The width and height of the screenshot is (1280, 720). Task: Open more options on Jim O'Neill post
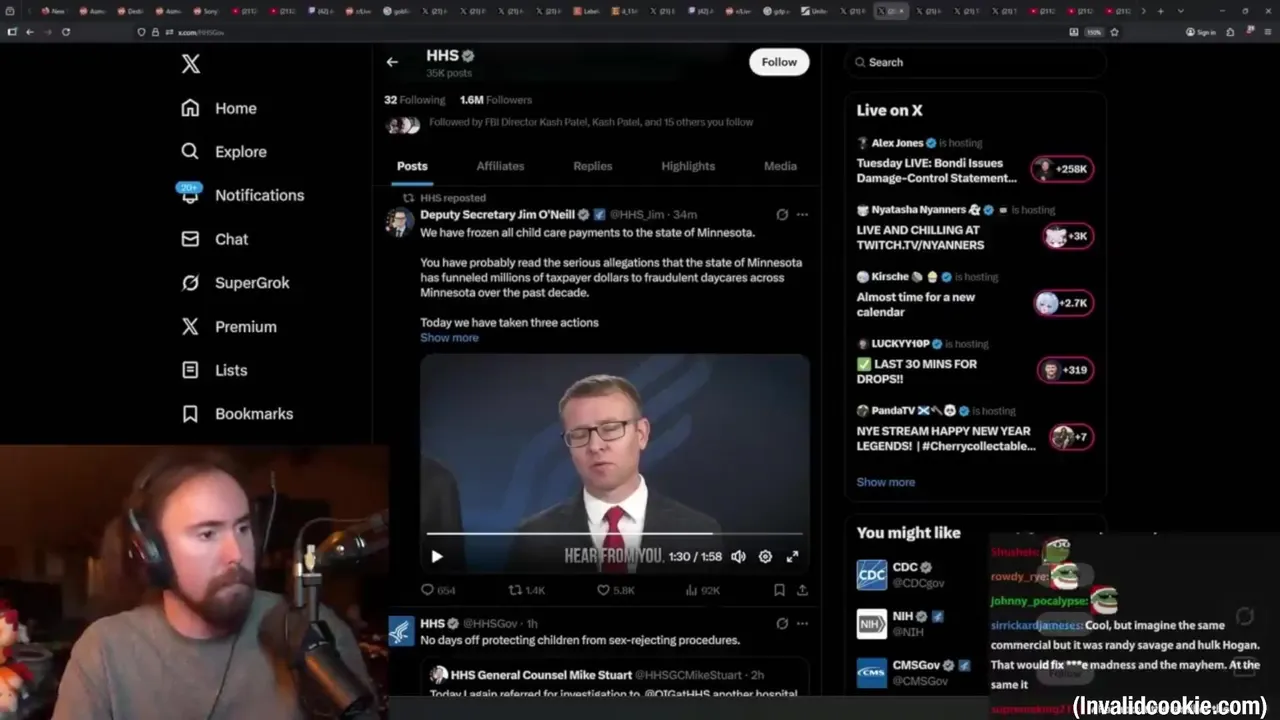[x=802, y=215]
